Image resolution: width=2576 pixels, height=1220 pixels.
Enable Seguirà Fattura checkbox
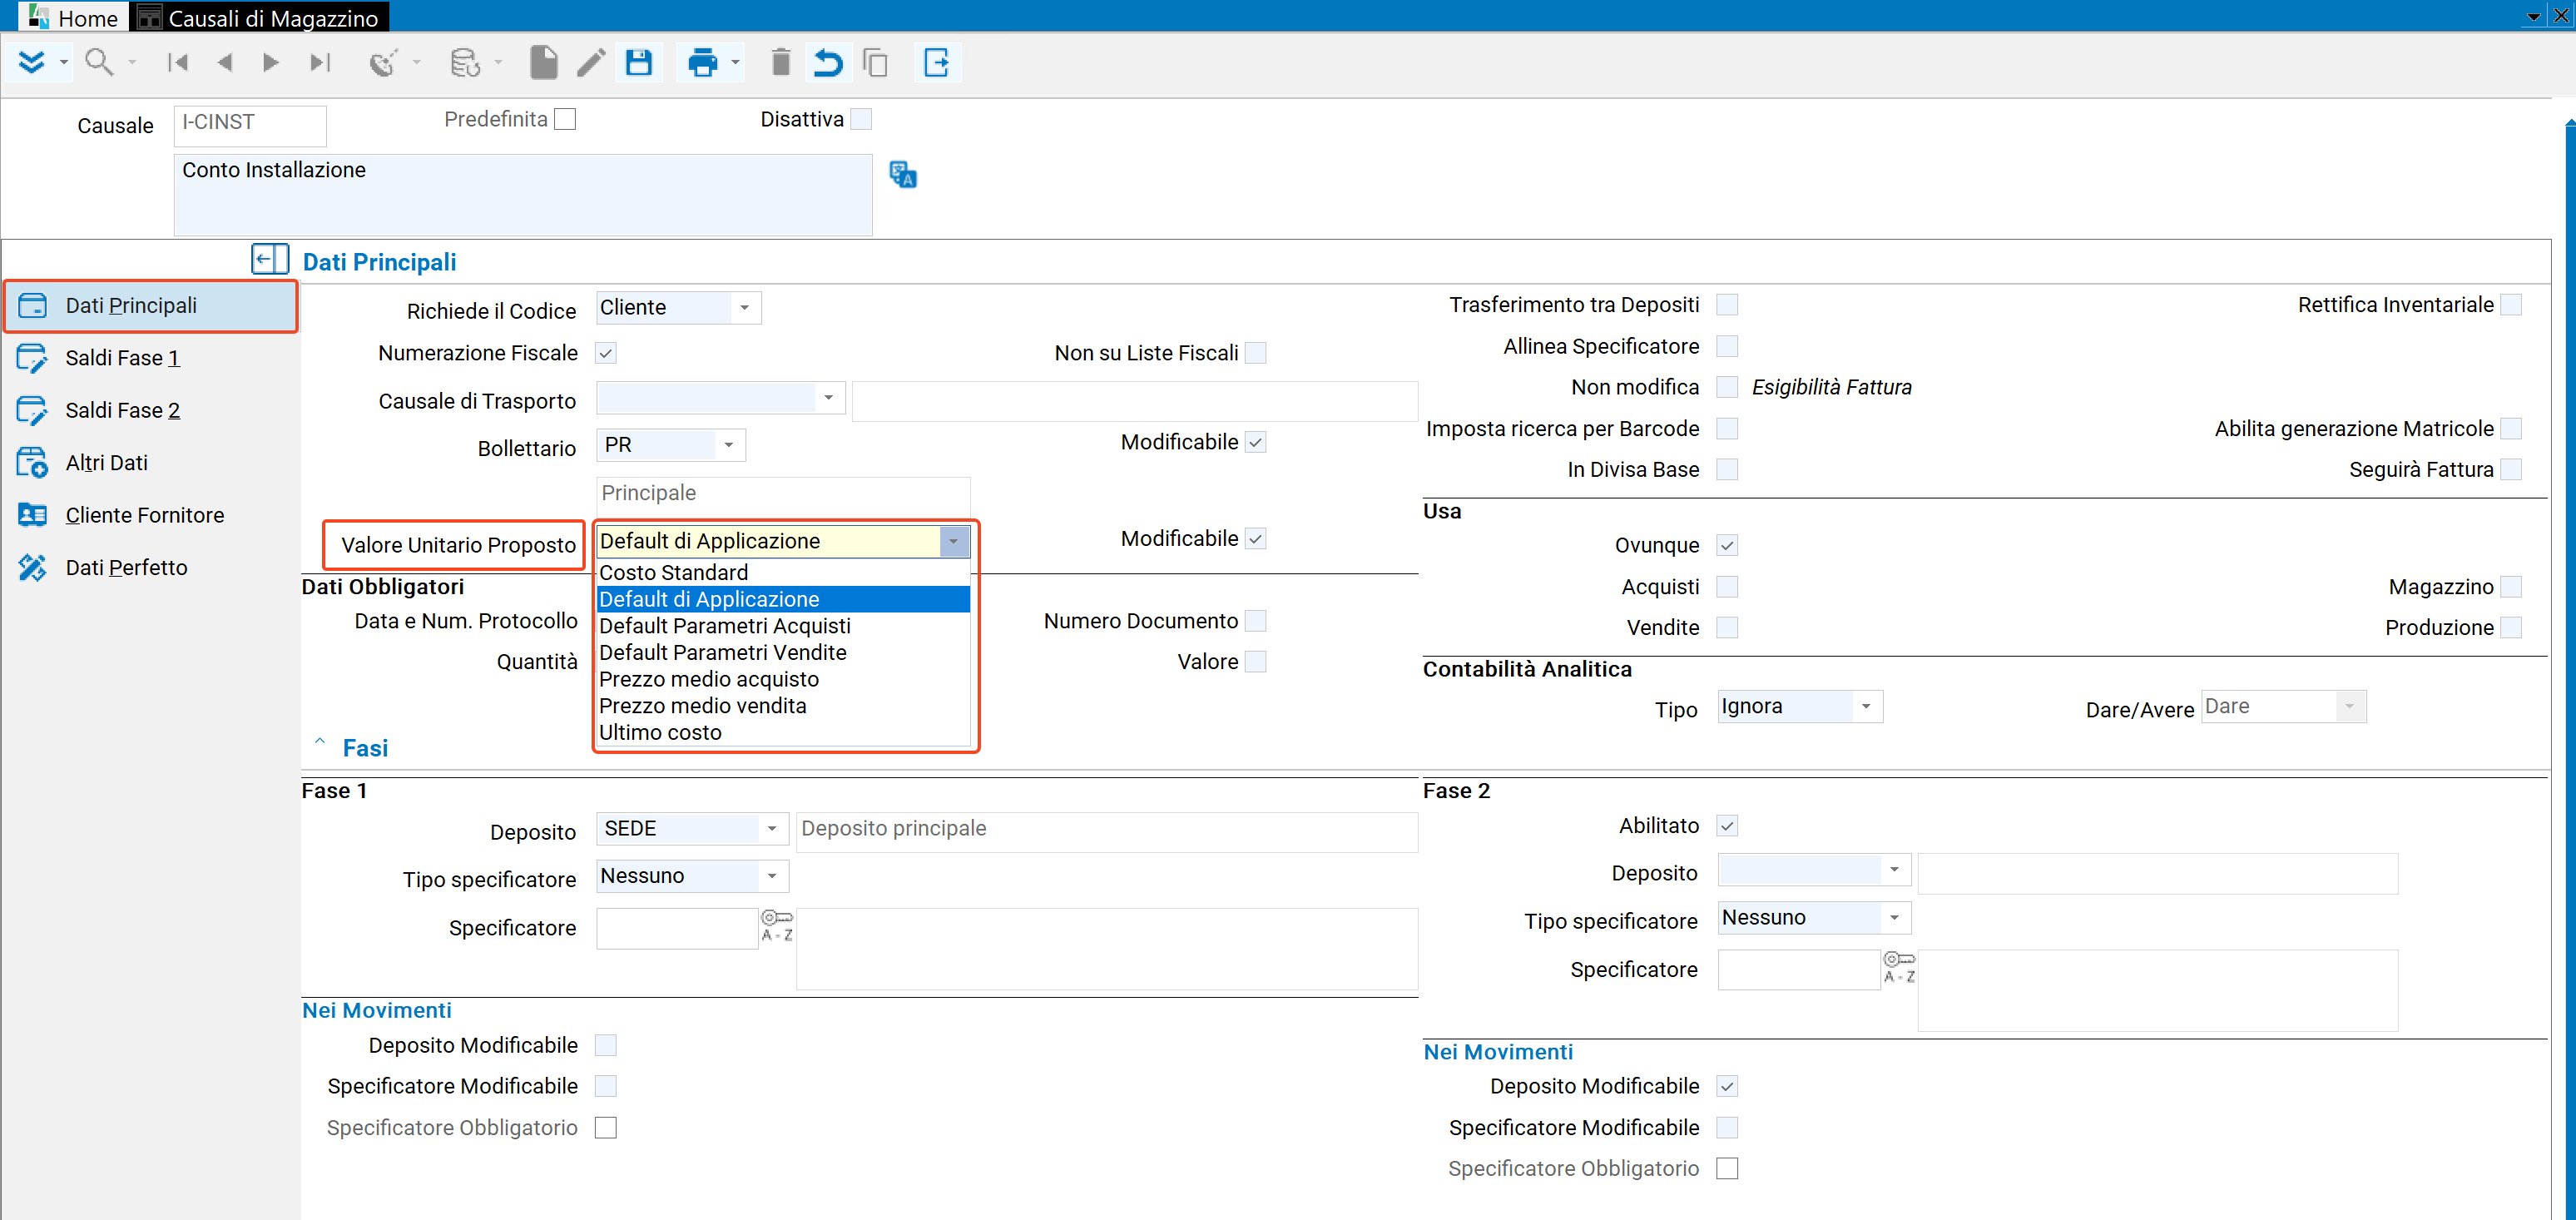2511,470
